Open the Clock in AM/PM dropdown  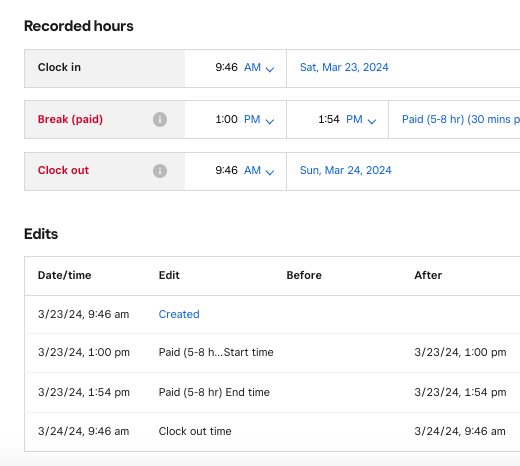(x=259, y=68)
